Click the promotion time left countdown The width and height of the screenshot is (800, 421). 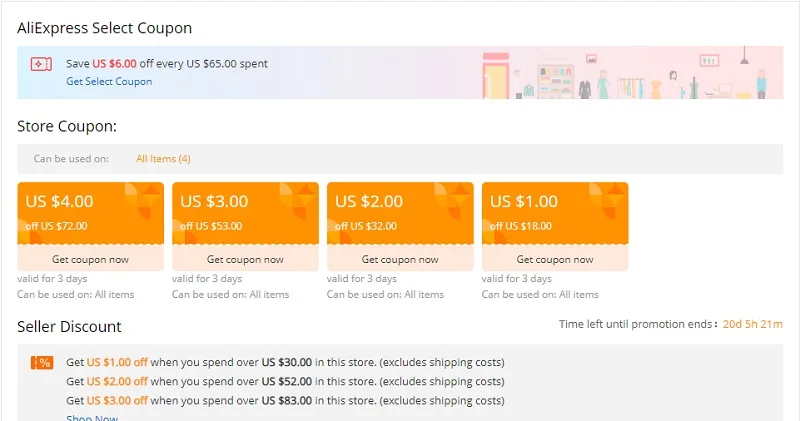point(750,324)
